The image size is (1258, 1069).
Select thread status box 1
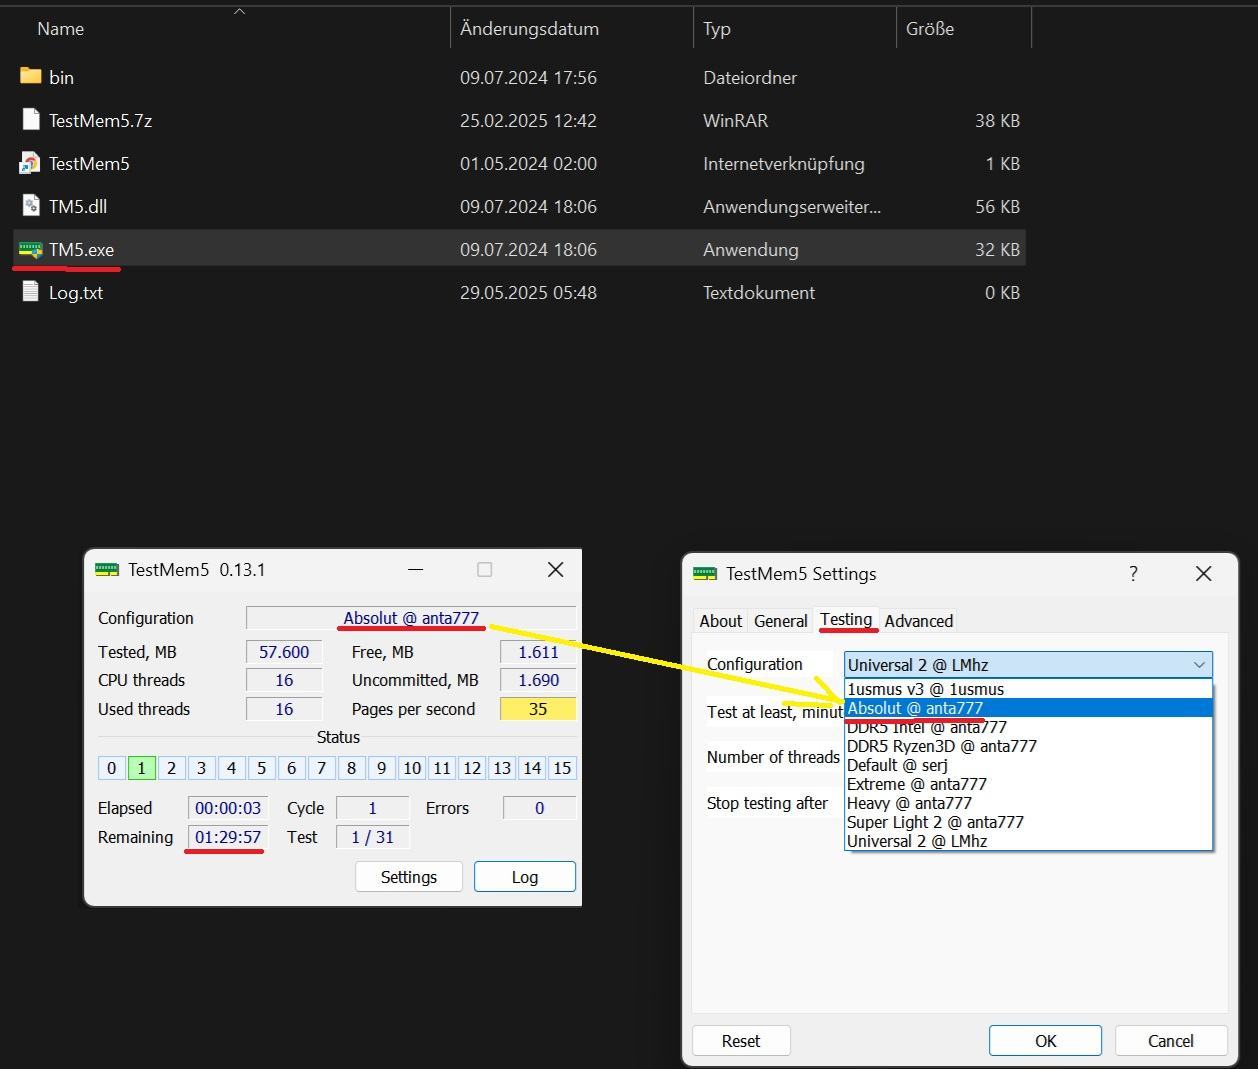coord(141,768)
